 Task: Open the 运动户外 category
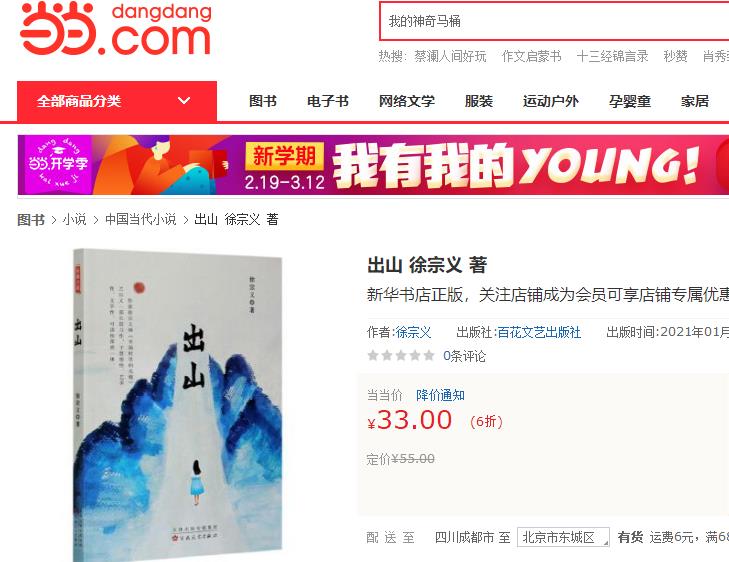click(550, 101)
